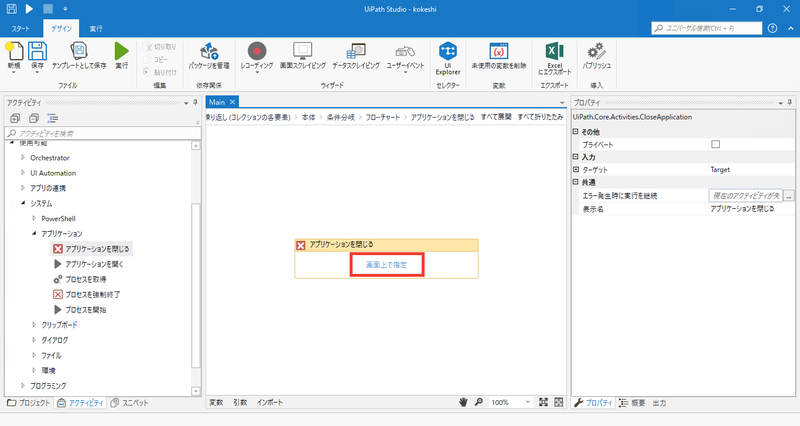This screenshot has height=426, width=800.
Task: Open 画面スクレイピング wizard
Action: coord(303,56)
